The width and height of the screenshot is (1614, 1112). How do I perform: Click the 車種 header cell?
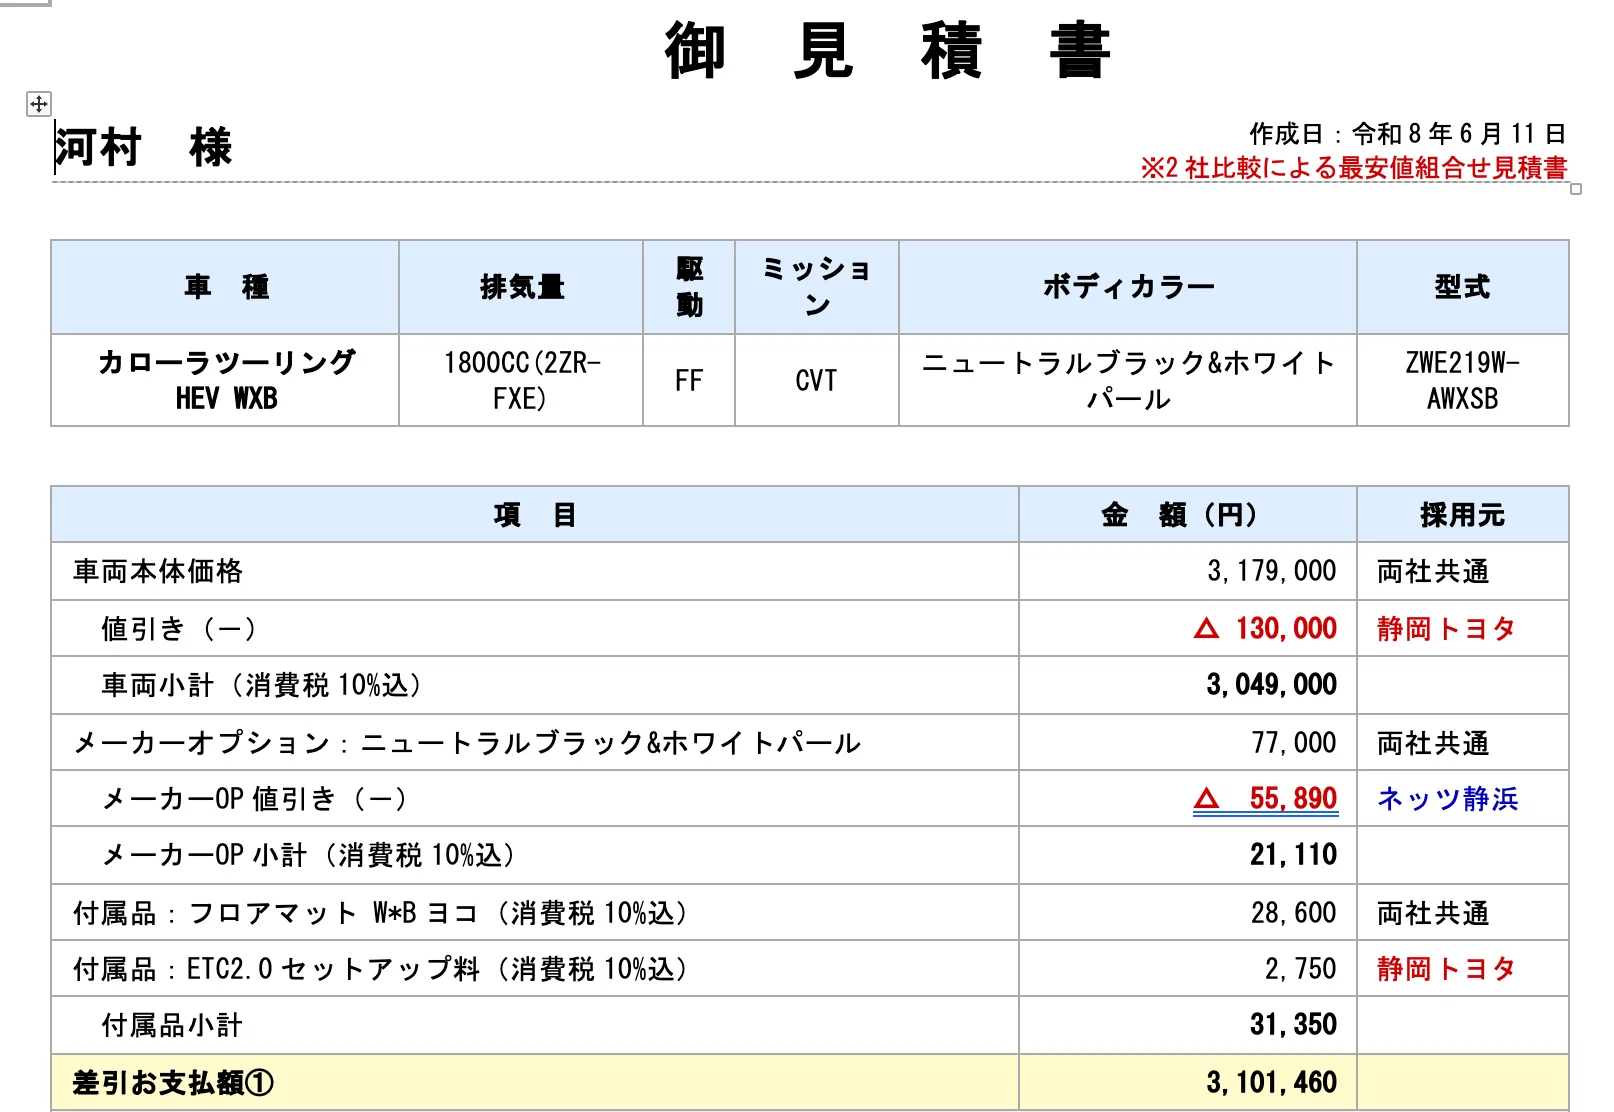pyautogui.click(x=225, y=287)
